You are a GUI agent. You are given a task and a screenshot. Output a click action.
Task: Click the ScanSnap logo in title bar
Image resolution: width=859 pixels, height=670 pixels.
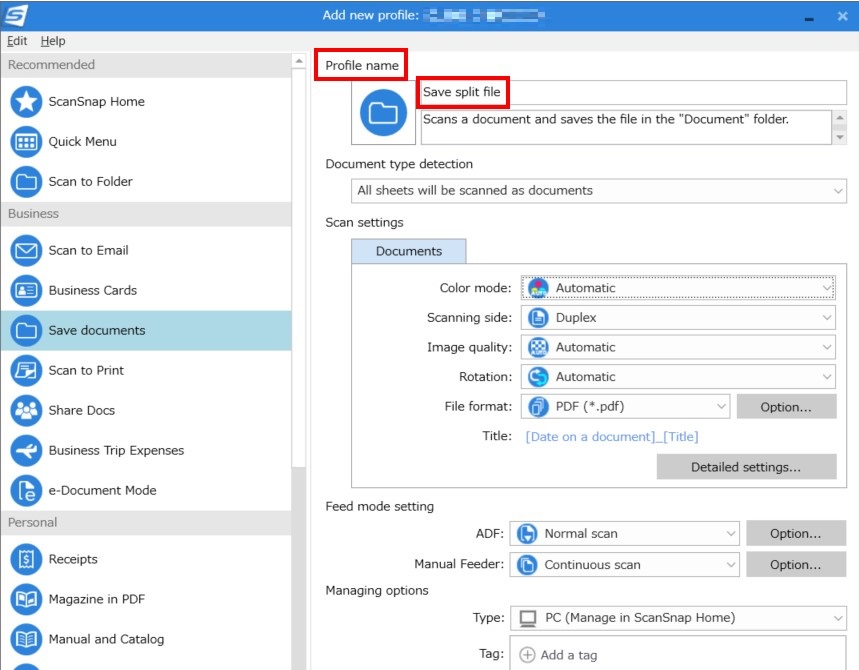point(15,15)
